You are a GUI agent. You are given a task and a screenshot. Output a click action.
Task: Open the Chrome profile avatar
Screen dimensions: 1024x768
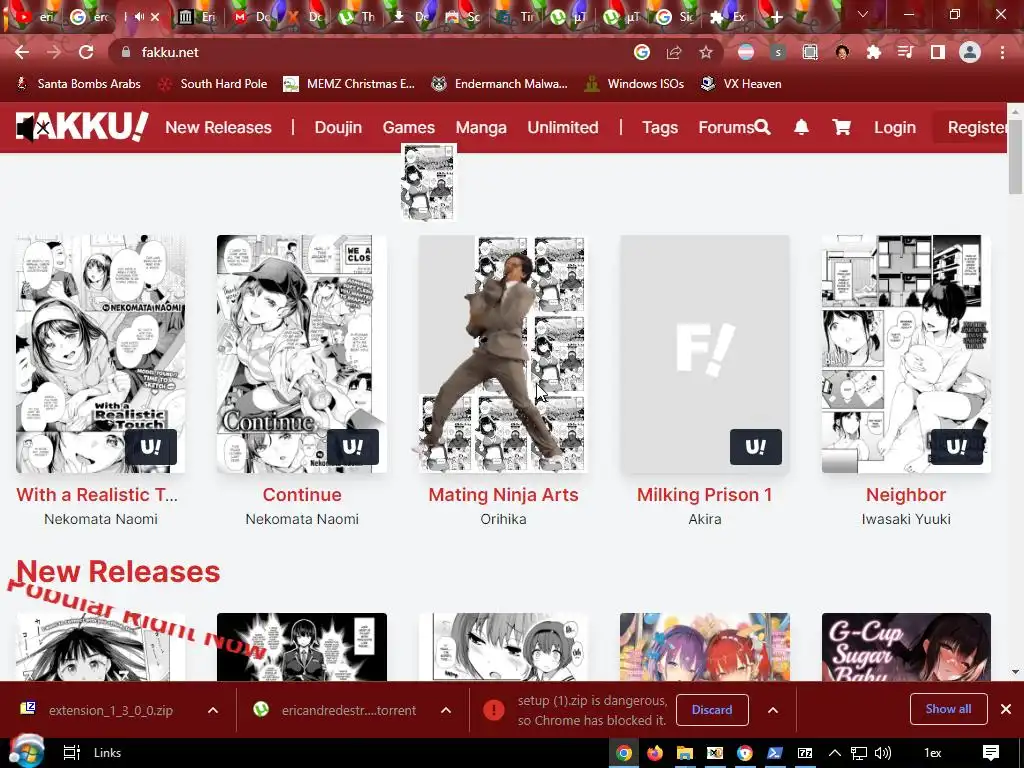[x=970, y=52]
